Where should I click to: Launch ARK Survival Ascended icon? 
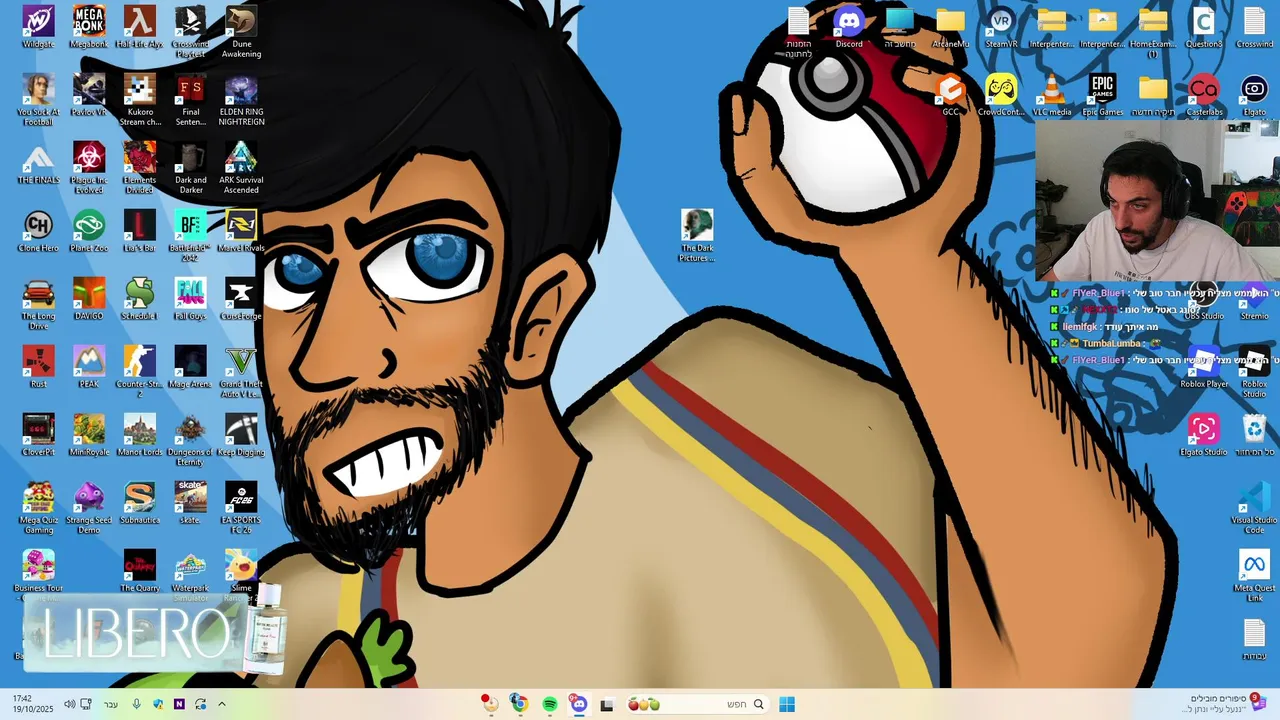click(x=241, y=168)
